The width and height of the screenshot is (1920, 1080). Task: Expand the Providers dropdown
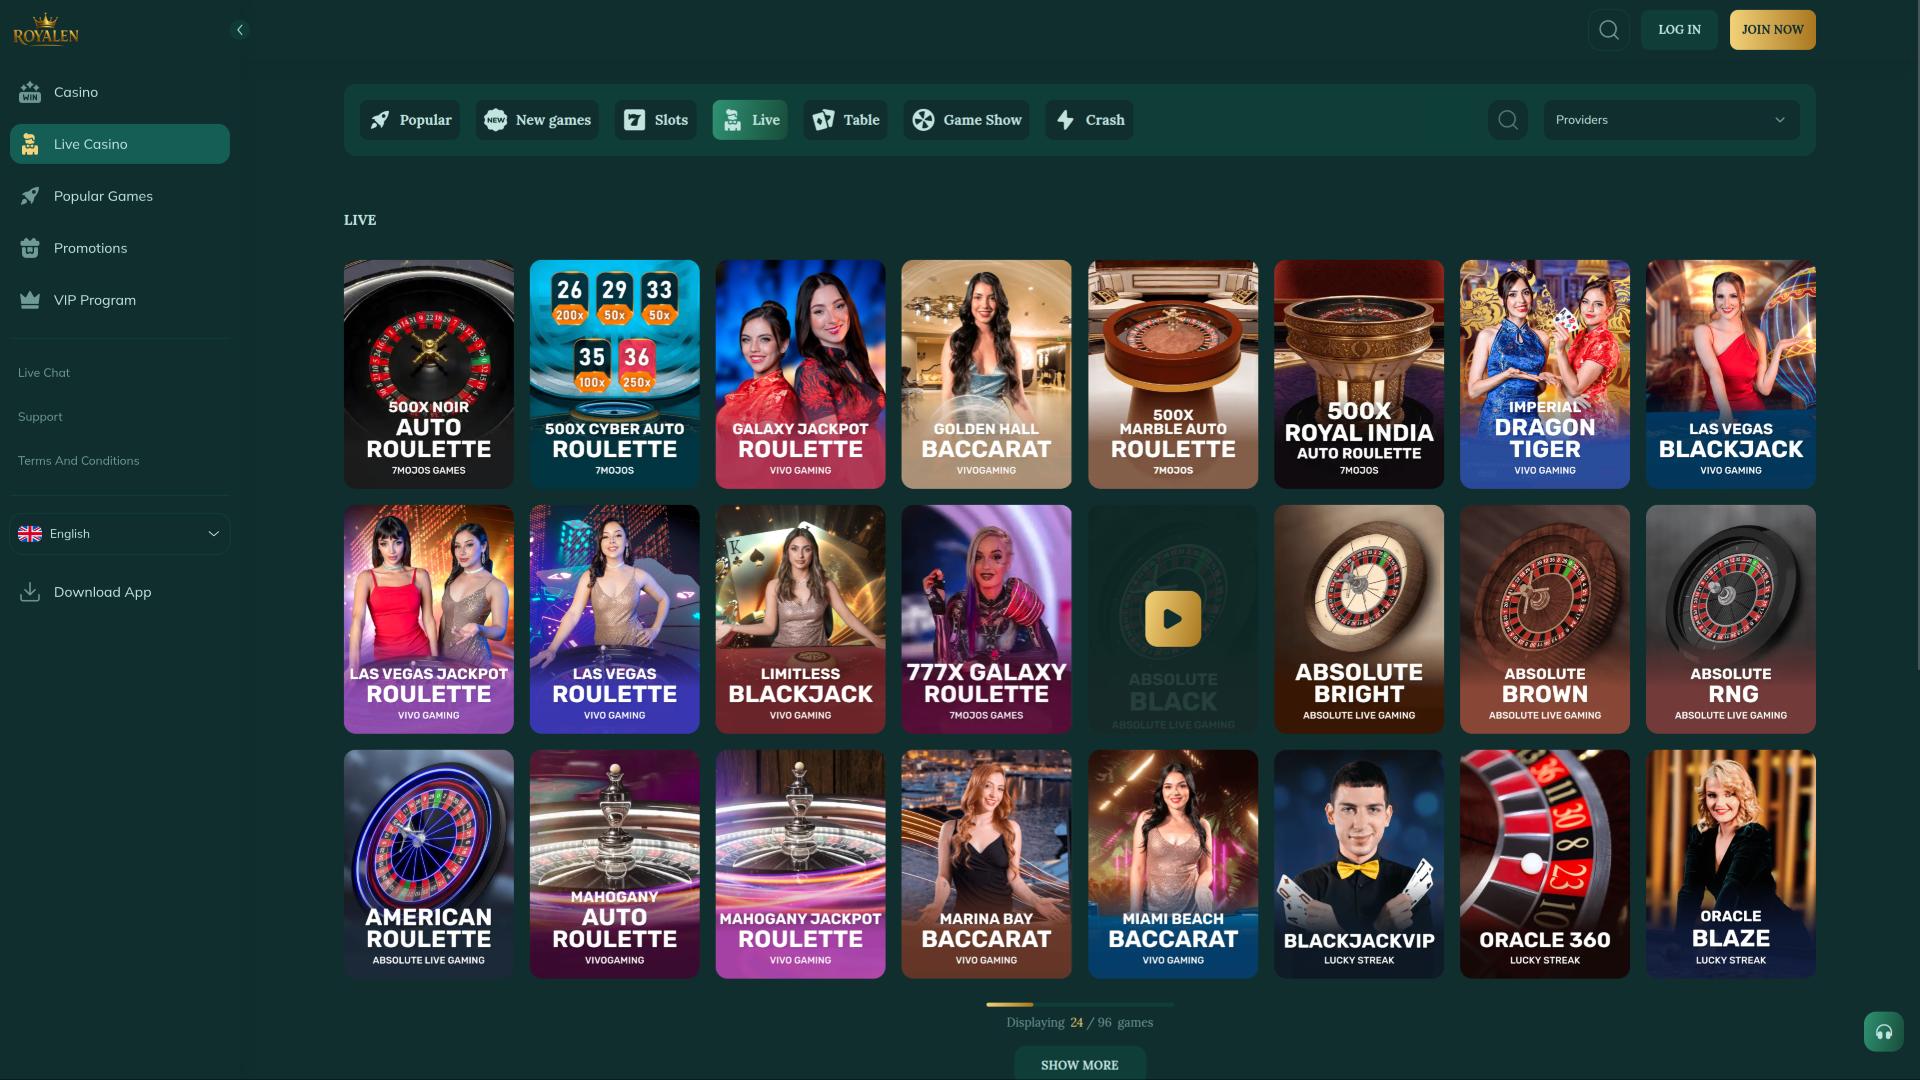(x=1670, y=120)
